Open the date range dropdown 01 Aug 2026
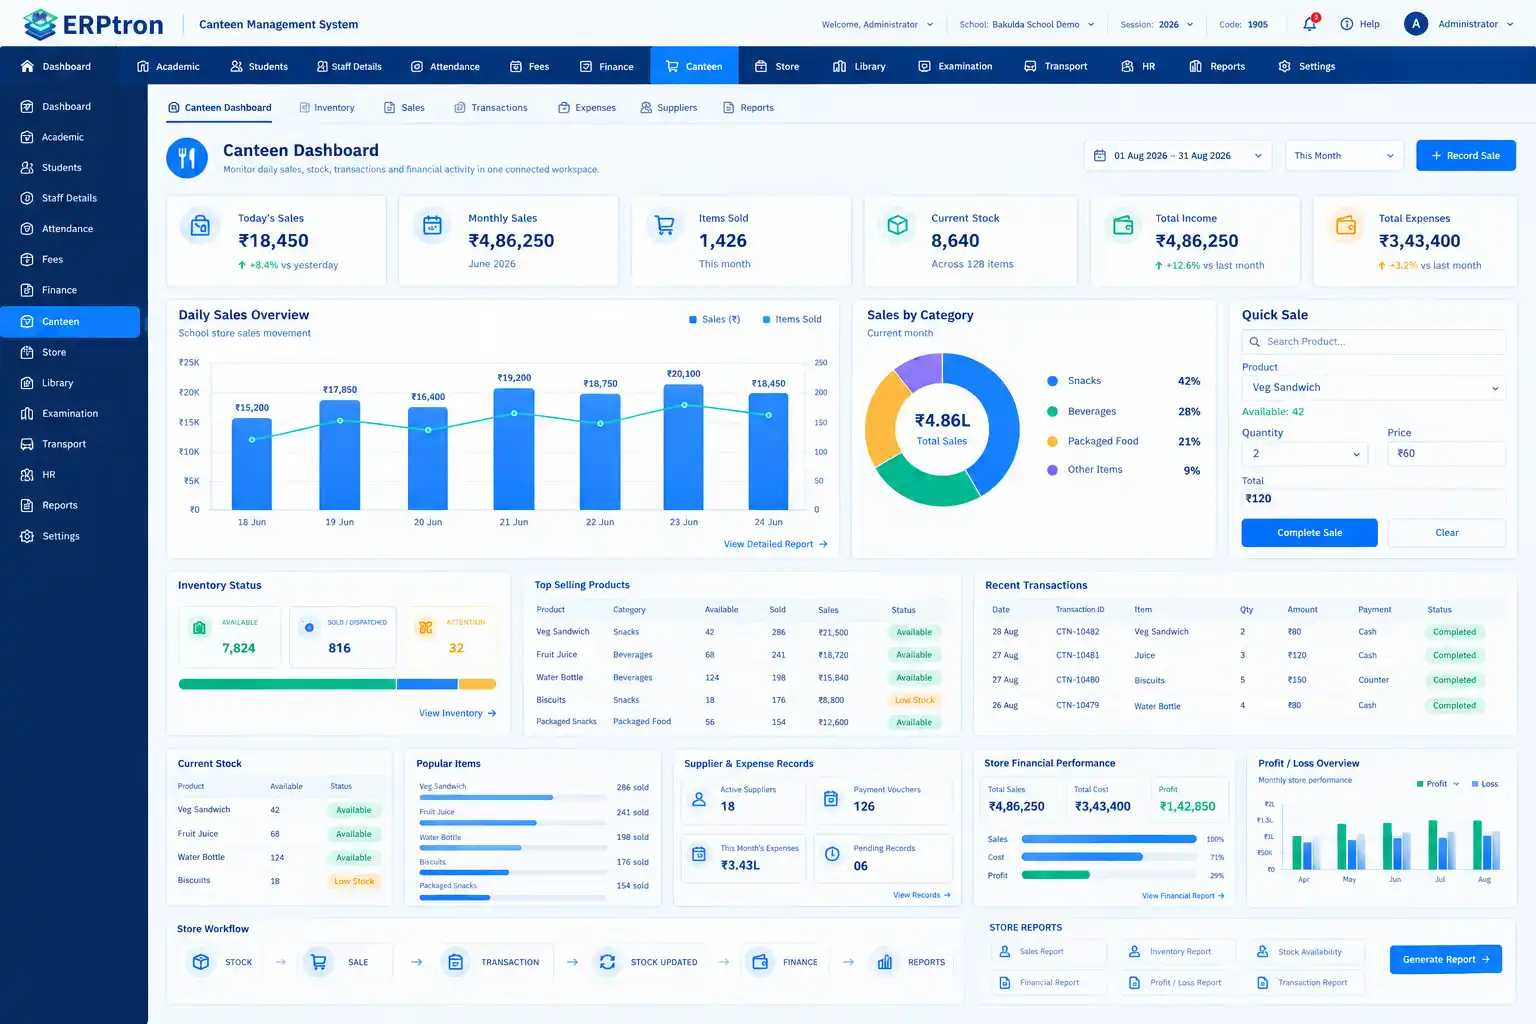Screen dimensions: 1536x1024 pos(1179,156)
